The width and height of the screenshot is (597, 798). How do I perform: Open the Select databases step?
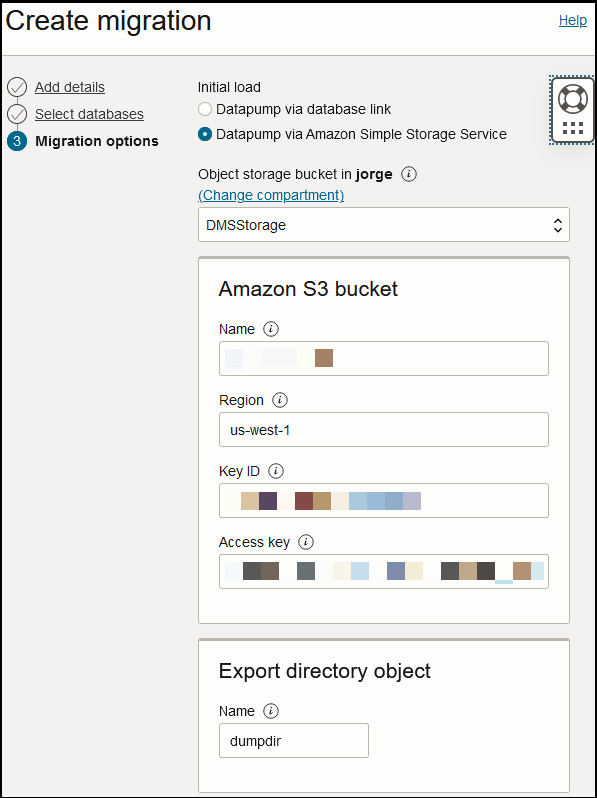(89, 114)
